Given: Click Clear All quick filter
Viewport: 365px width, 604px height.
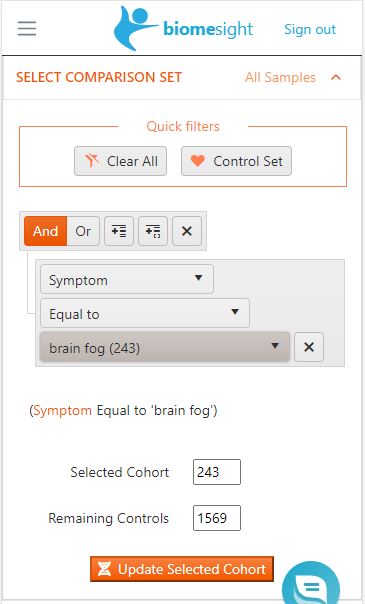Looking at the screenshot, I should pos(121,161).
